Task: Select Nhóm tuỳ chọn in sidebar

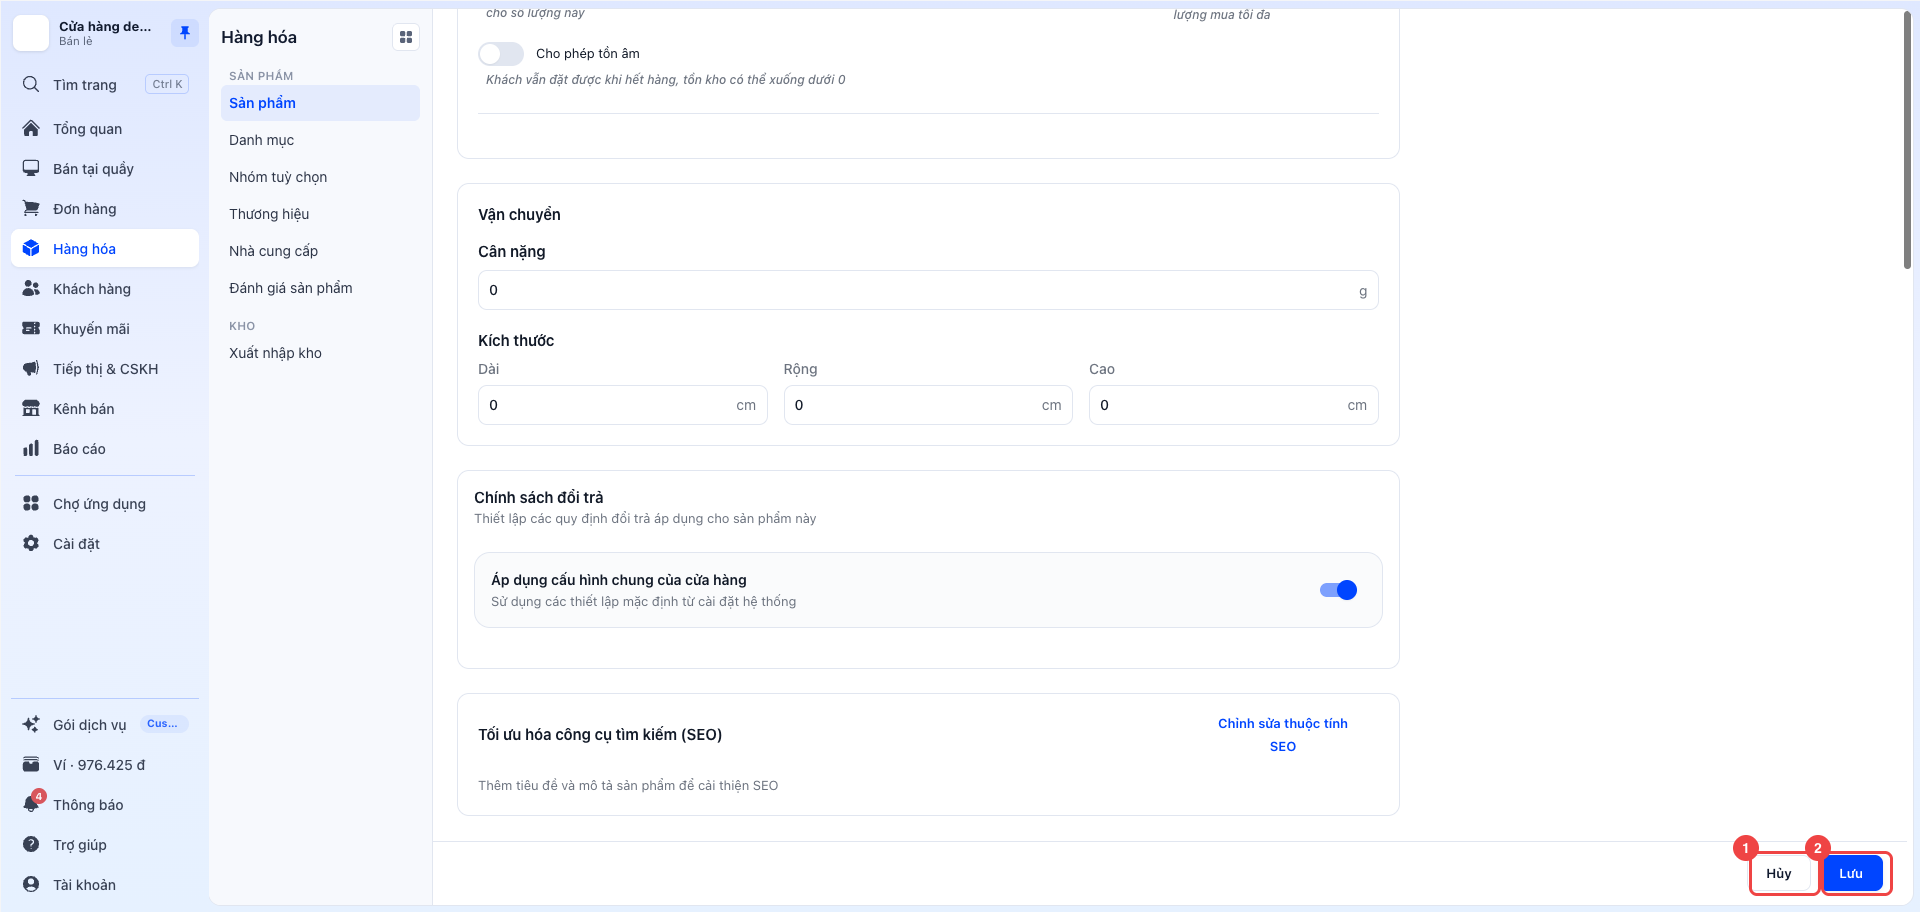Action: [320, 177]
